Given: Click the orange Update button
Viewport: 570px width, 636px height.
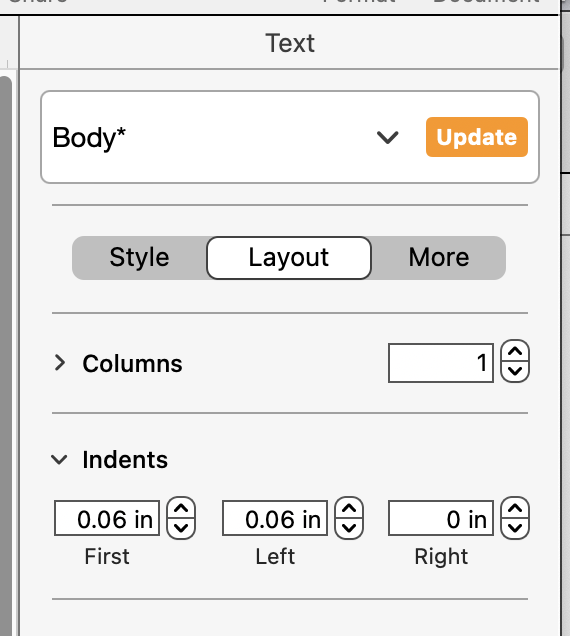Looking at the screenshot, I should coord(477,137).
